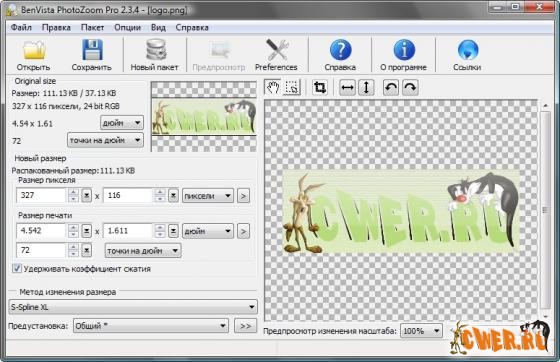The width and height of the screenshot is (560, 362).
Task: Click the >> button next to preset
Action: 245,326
